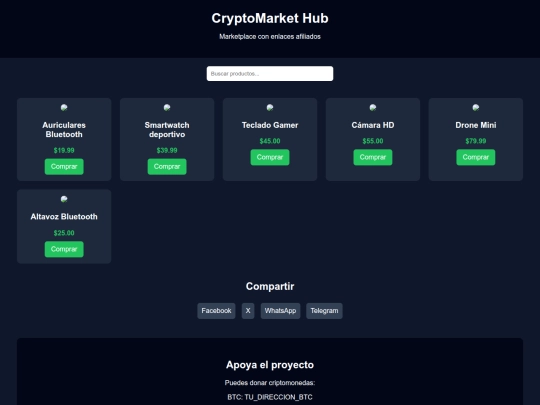Click the CryptoMarket Hub title
The image size is (540, 405).
point(270,18)
